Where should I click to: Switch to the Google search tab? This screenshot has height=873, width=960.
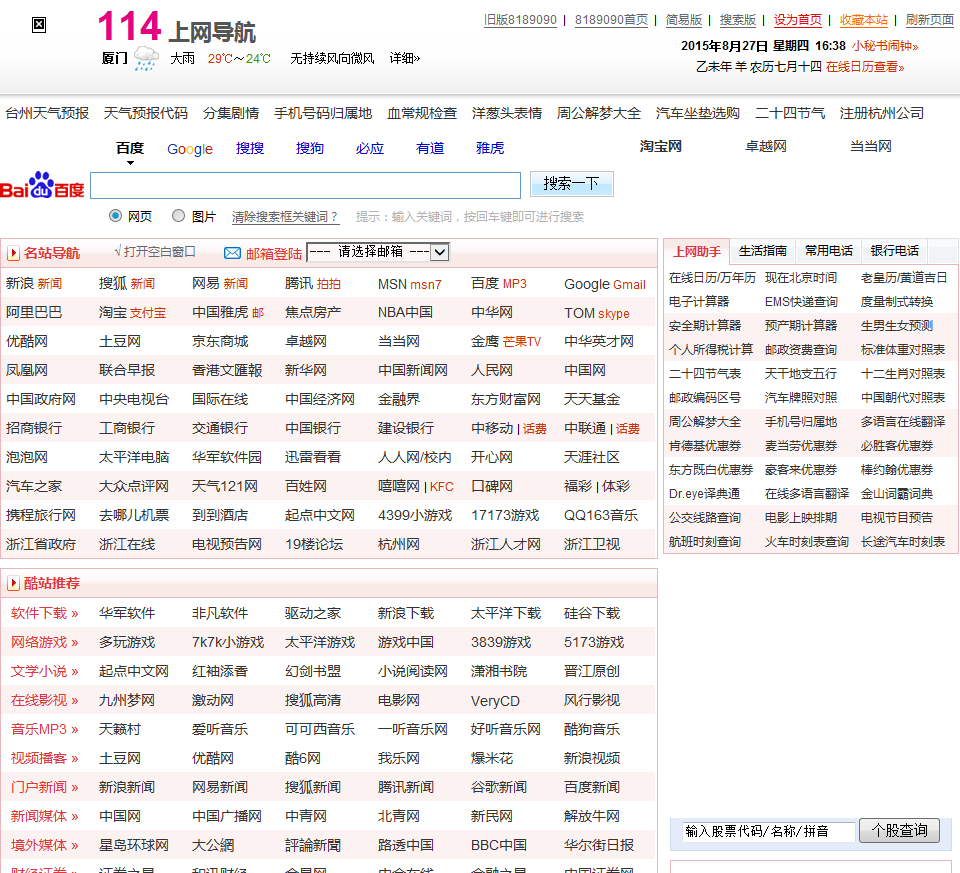pos(190,149)
